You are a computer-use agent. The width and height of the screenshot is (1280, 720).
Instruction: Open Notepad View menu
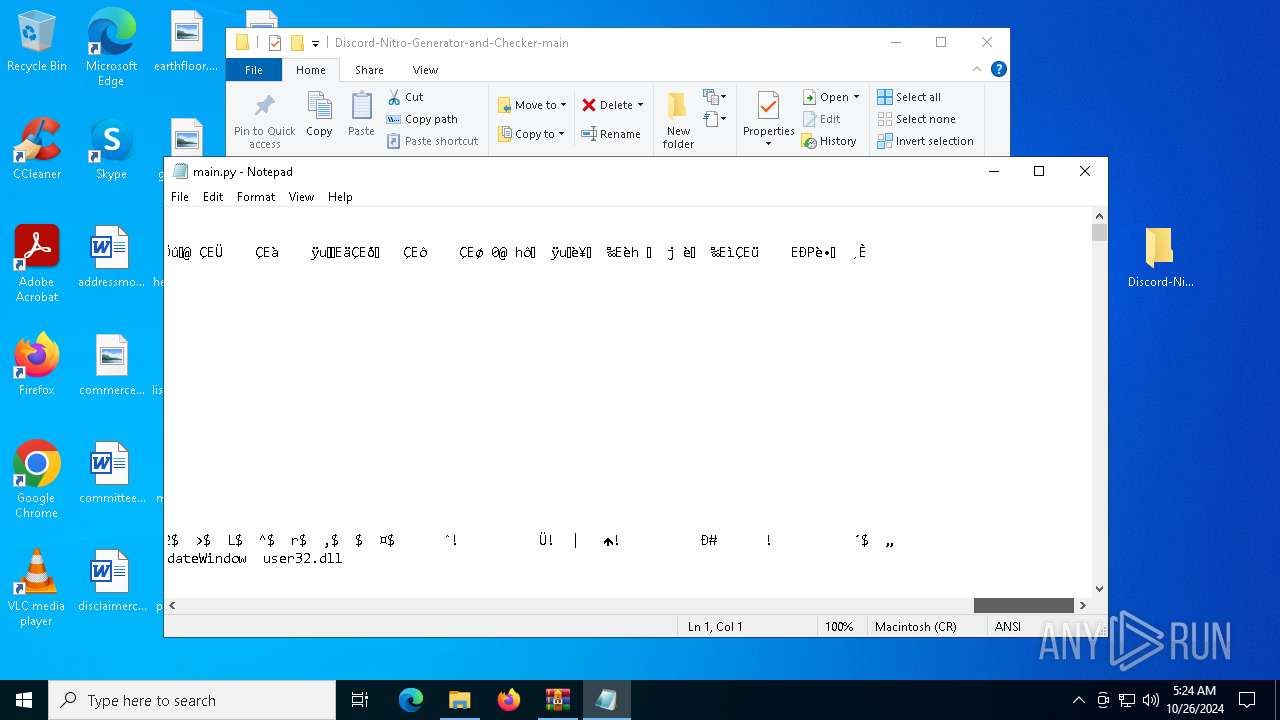[x=302, y=197]
